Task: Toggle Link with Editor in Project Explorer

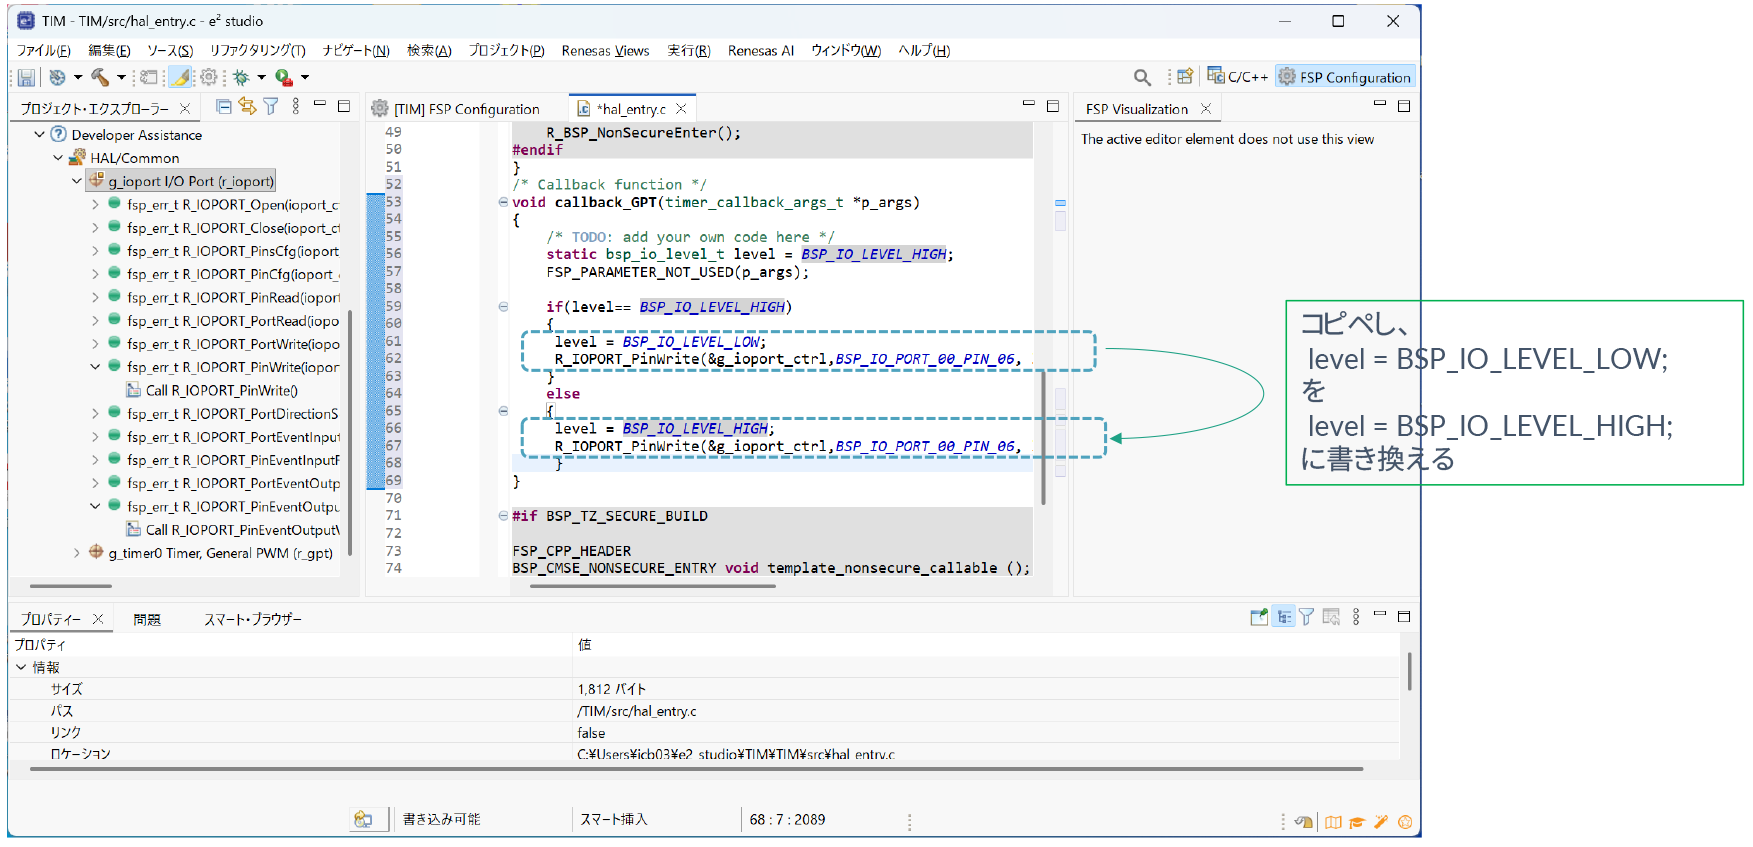Action: (247, 107)
